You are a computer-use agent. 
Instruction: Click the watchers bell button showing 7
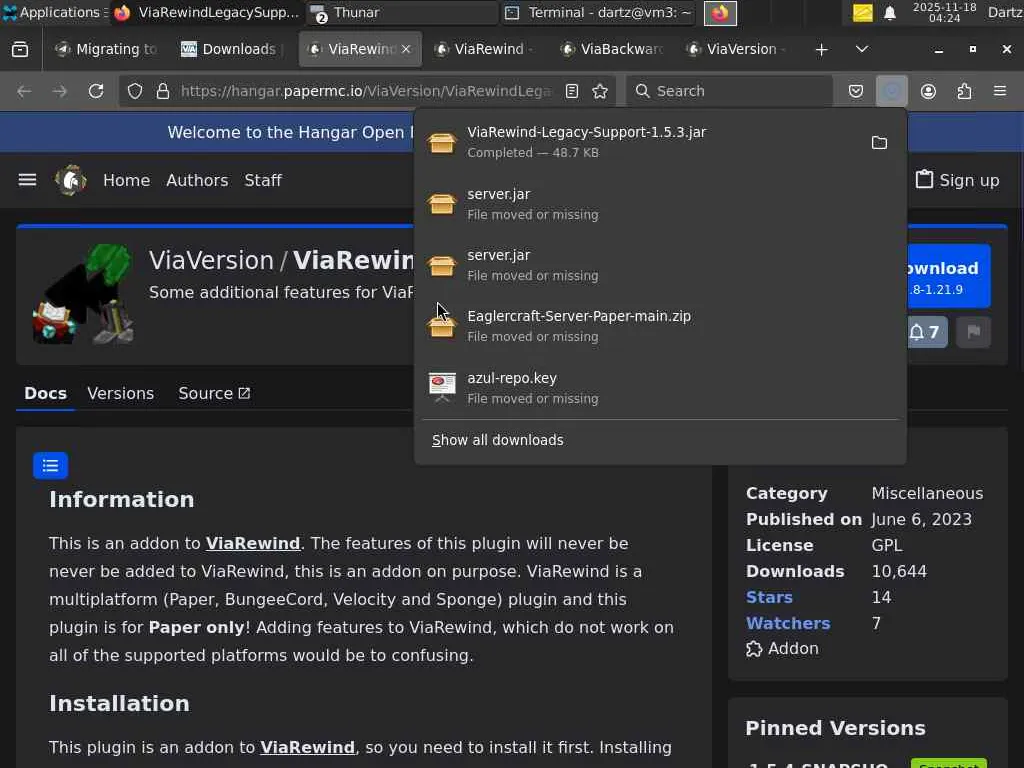[926, 332]
